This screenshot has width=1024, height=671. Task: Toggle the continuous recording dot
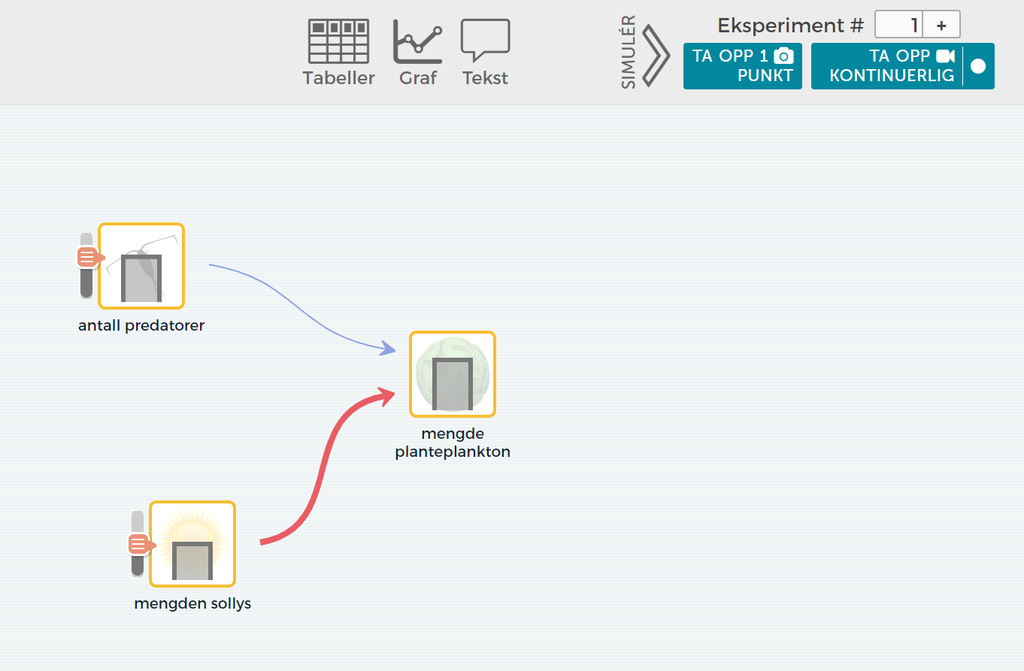point(978,66)
